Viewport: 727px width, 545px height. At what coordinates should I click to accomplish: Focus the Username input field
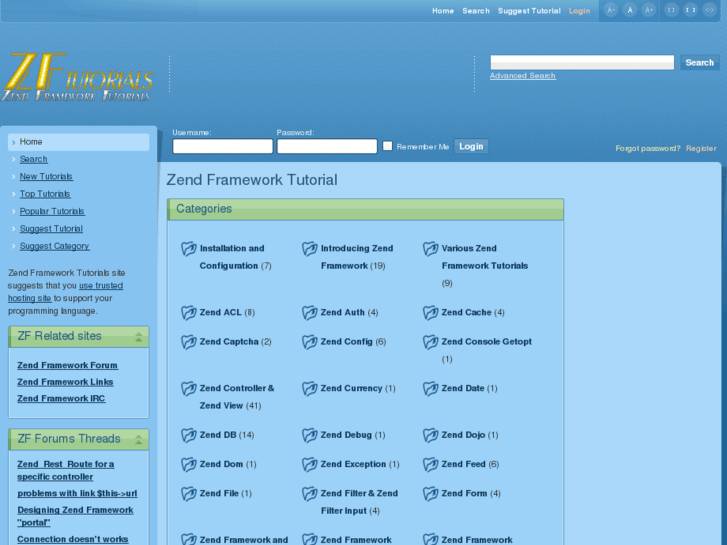pyautogui.click(x=223, y=146)
